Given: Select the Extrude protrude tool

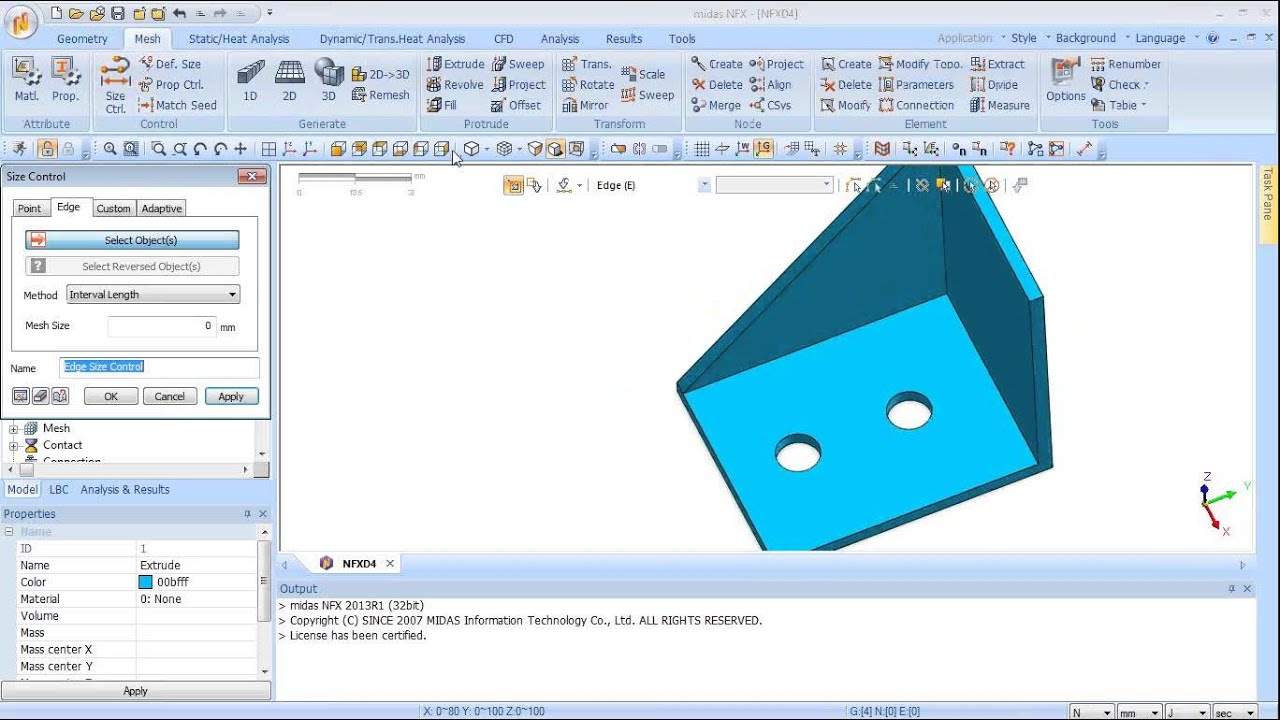Looking at the screenshot, I should 455,64.
